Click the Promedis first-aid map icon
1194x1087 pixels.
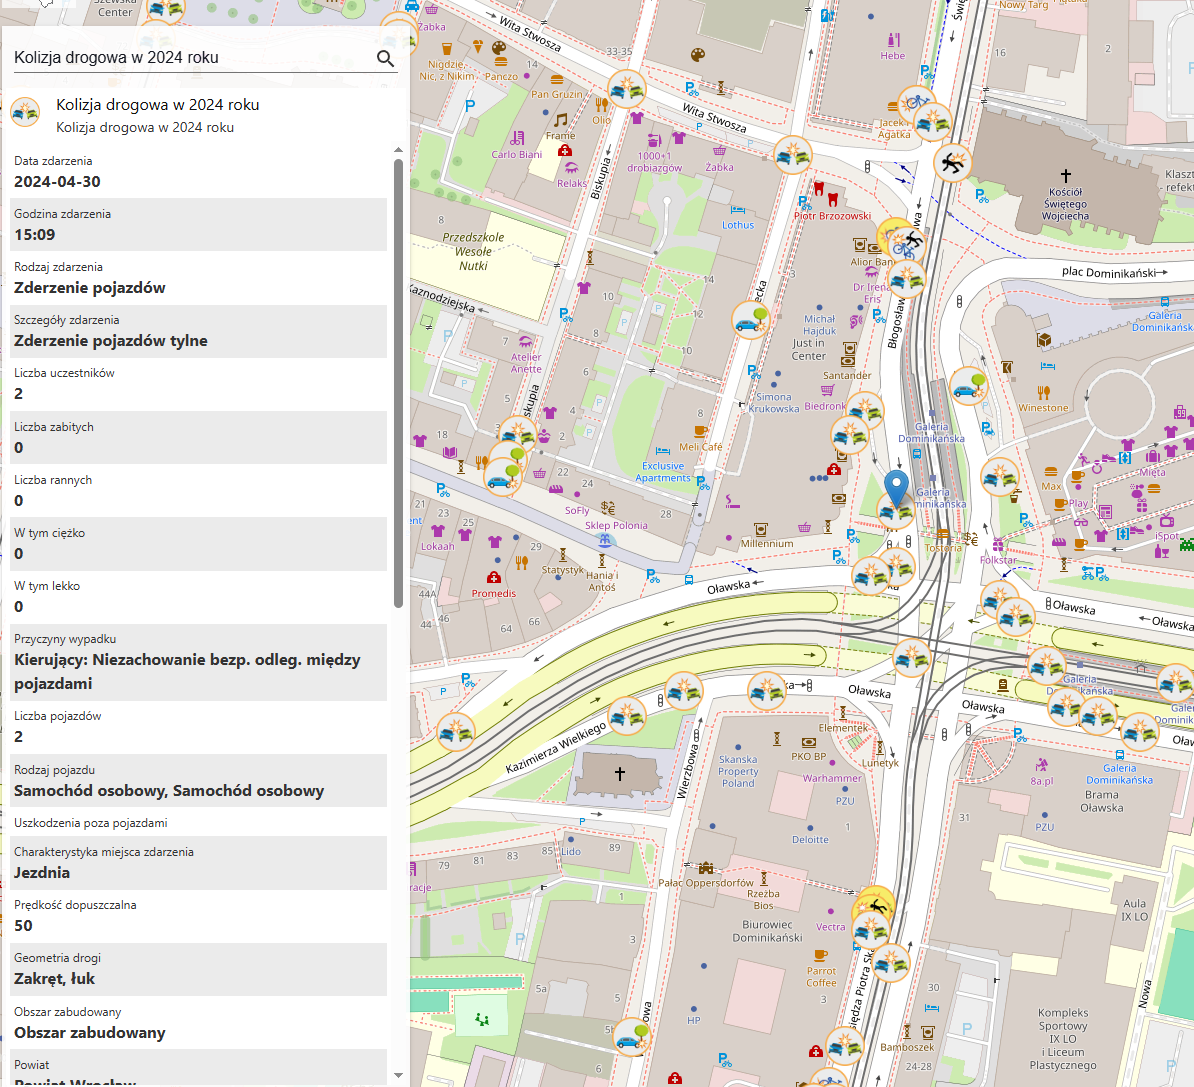coord(493,578)
